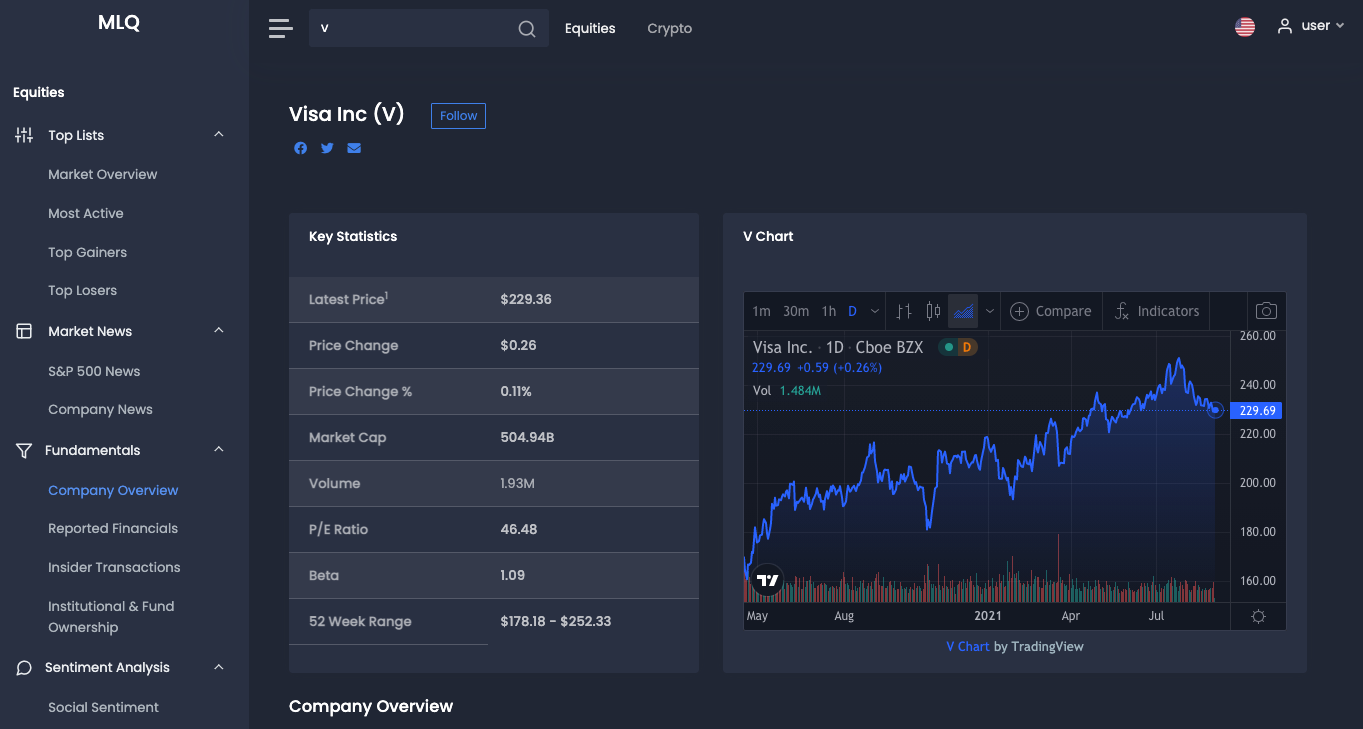Image resolution: width=1363 pixels, height=729 pixels.
Task: Open the Top Gainers list
Action: coord(88,252)
